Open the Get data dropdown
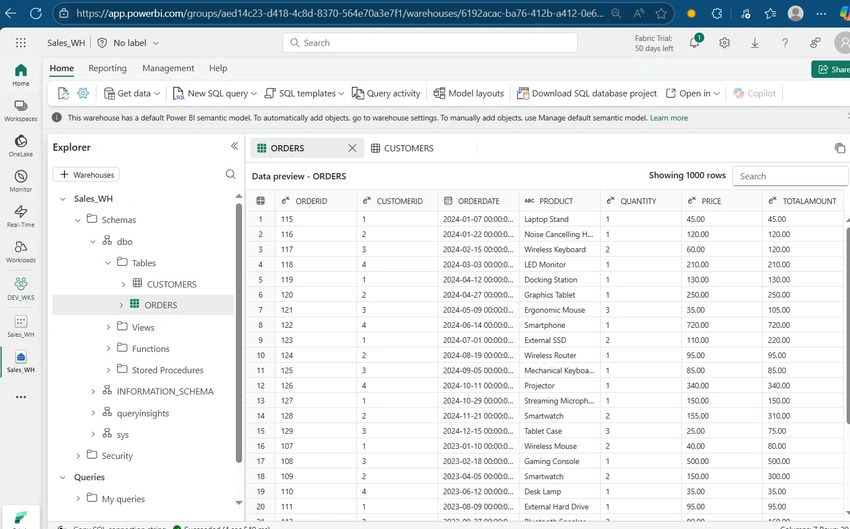The image size is (850, 529). [x=132, y=93]
